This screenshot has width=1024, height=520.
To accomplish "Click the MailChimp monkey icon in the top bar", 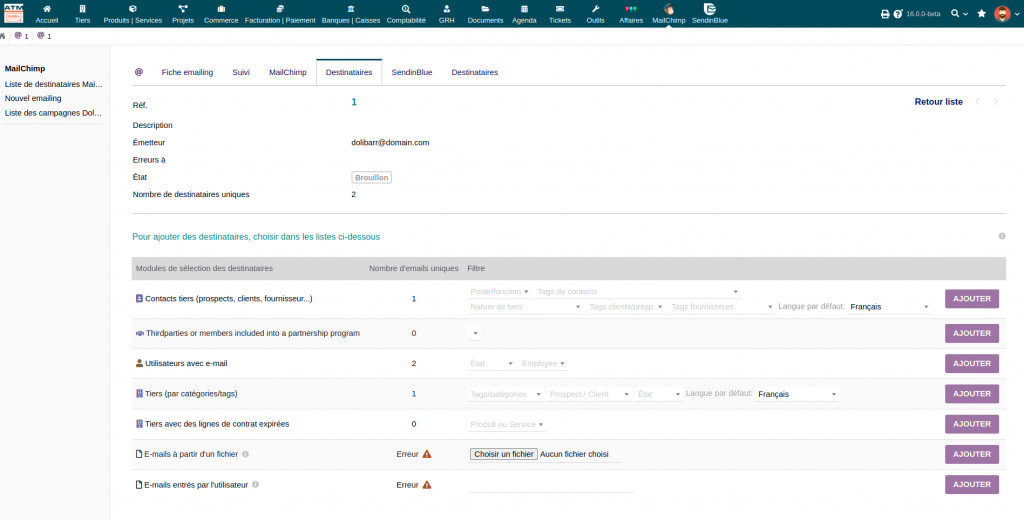I will [x=668, y=9].
